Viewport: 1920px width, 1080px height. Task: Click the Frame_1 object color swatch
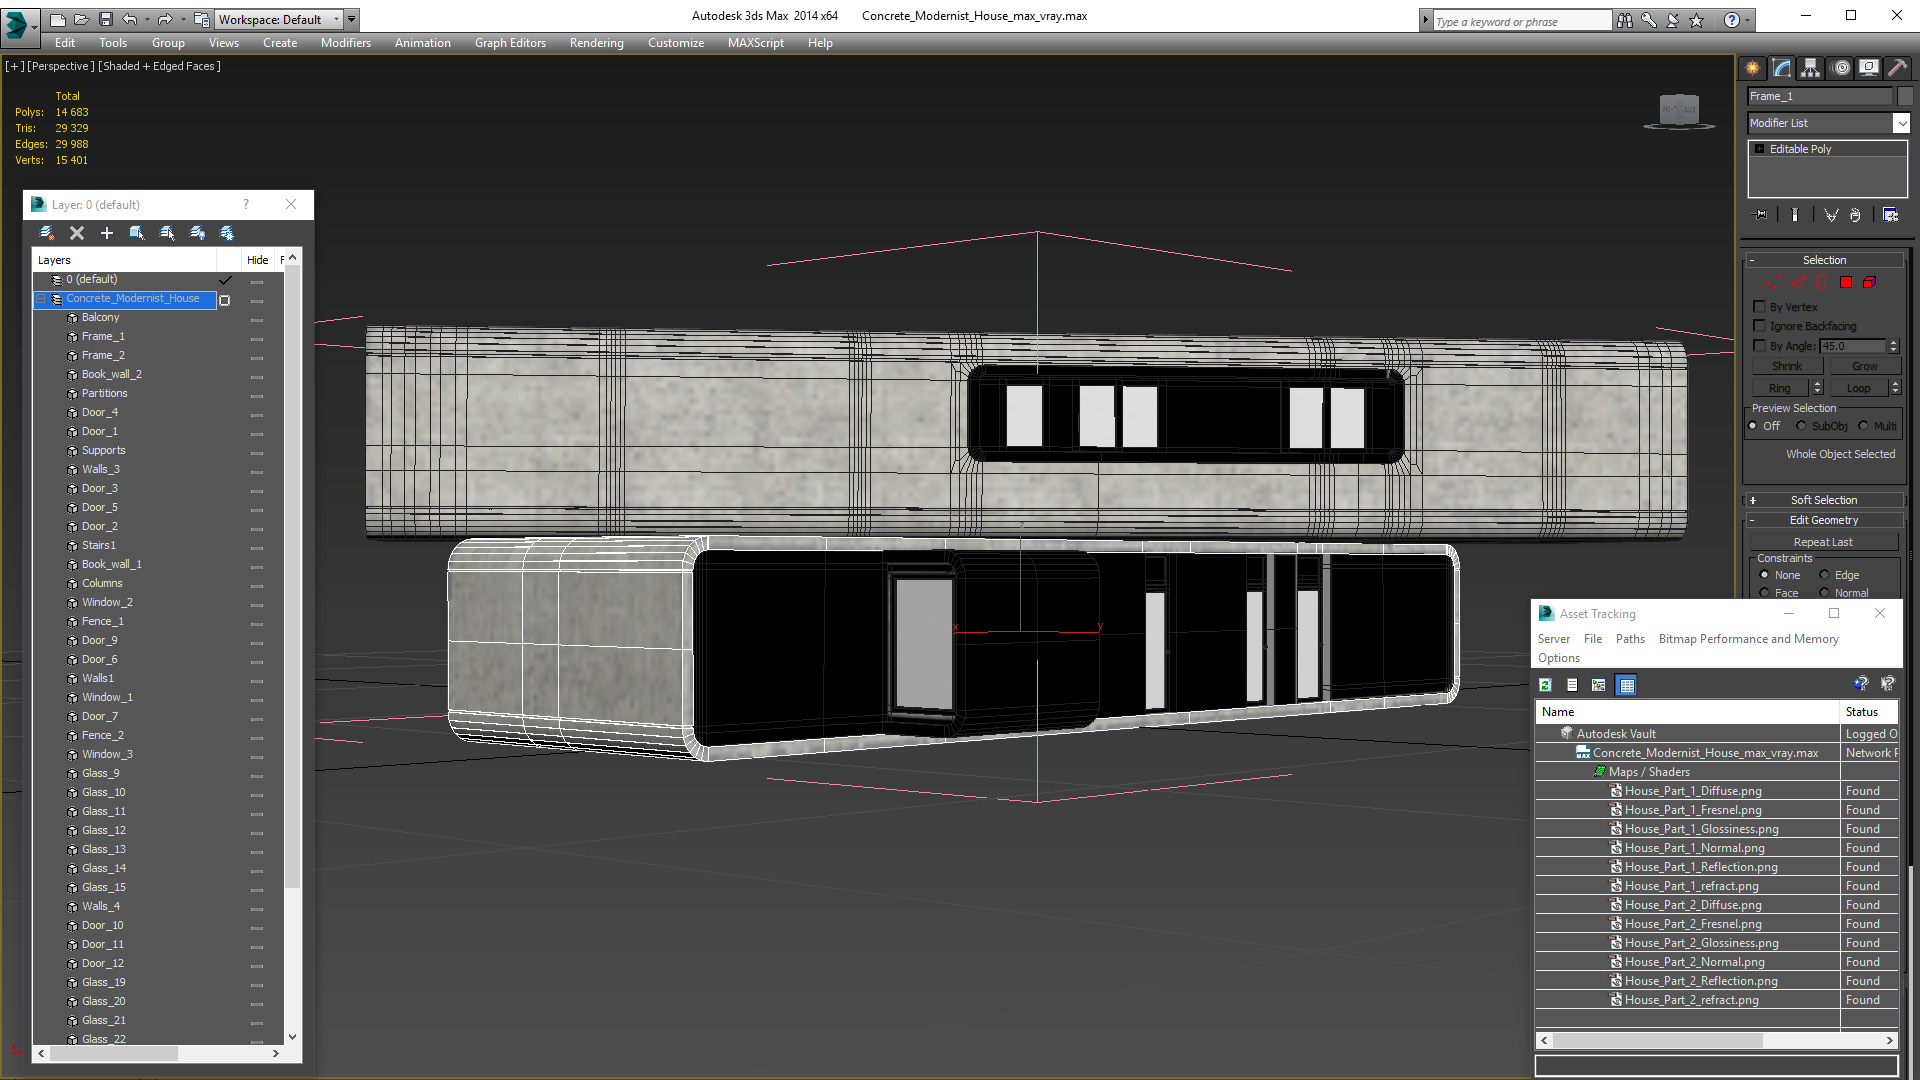tap(1905, 96)
